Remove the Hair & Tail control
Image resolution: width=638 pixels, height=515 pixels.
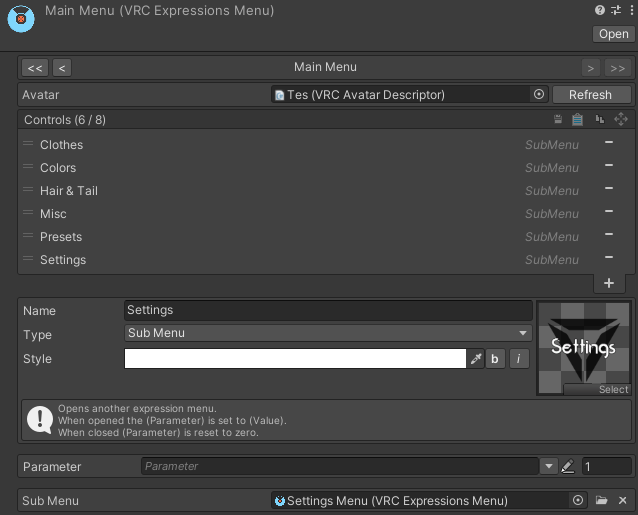point(609,188)
